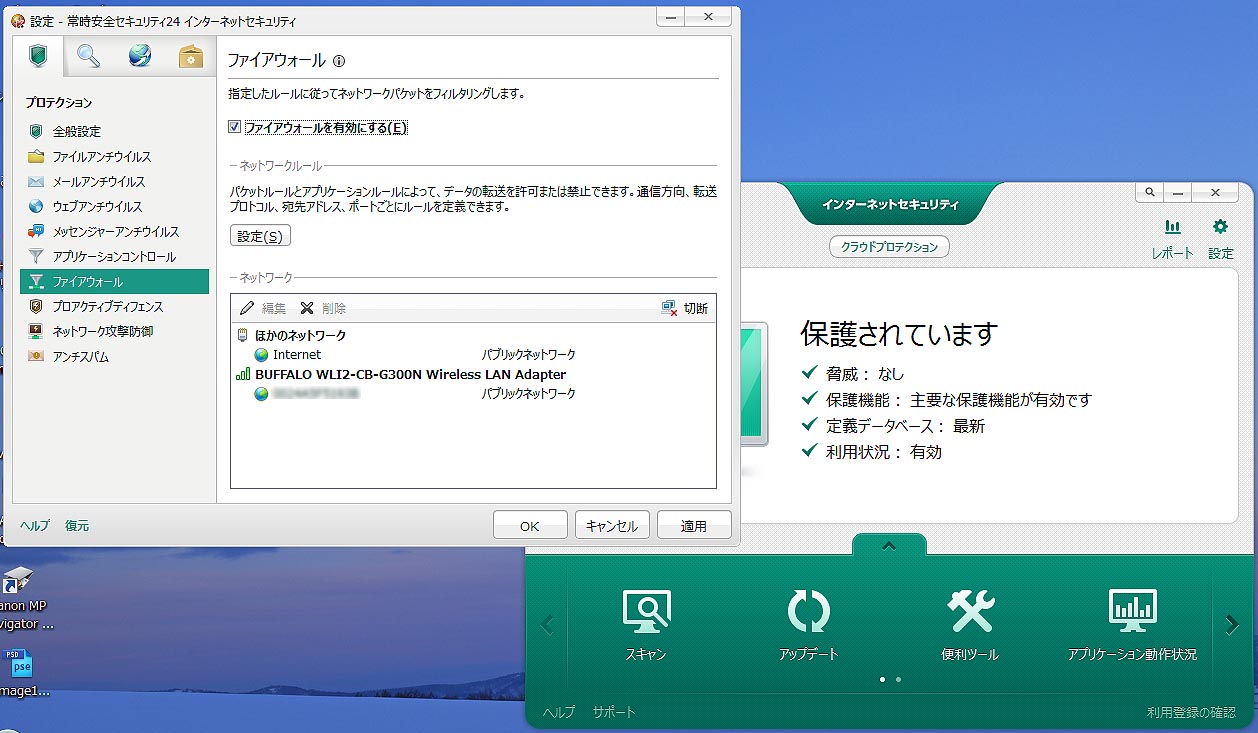This screenshot has width=1258, height=733.
Task: Click the general settings shield icon
Action: [36, 131]
